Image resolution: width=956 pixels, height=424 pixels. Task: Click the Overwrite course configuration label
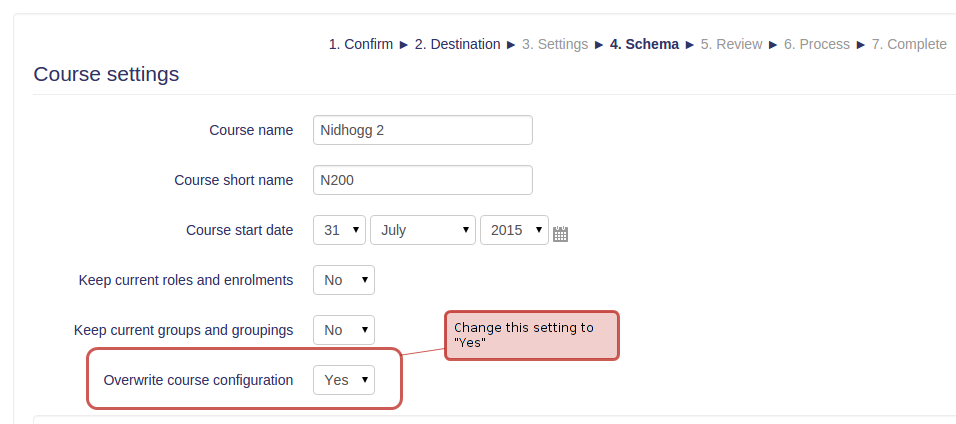198,380
